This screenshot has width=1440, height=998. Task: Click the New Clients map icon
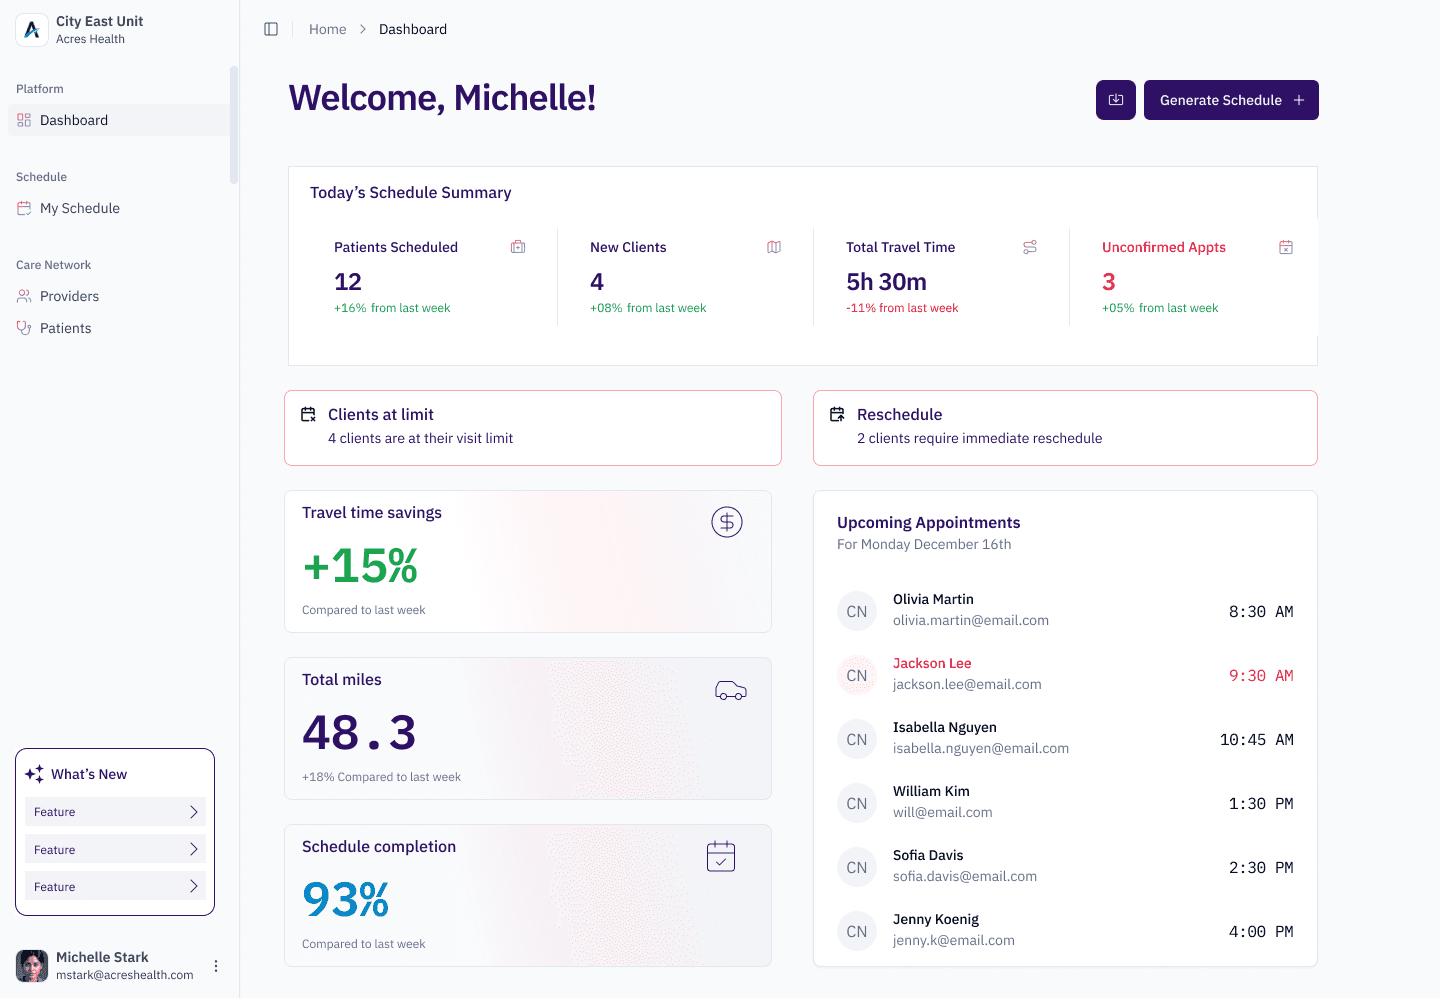click(x=774, y=247)
